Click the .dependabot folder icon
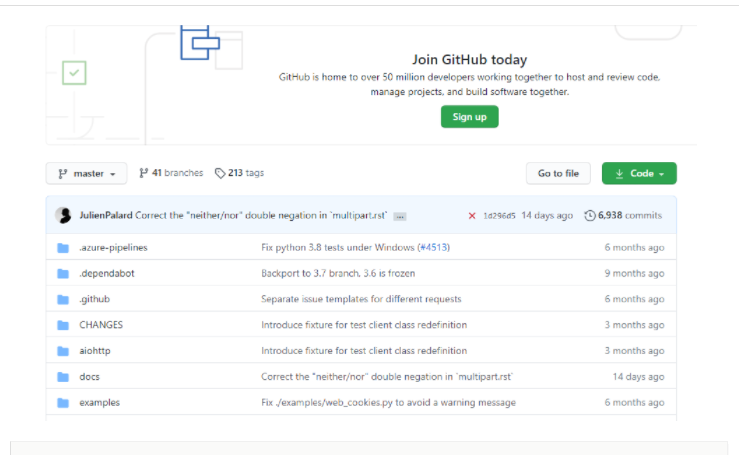 click(63, 273)
